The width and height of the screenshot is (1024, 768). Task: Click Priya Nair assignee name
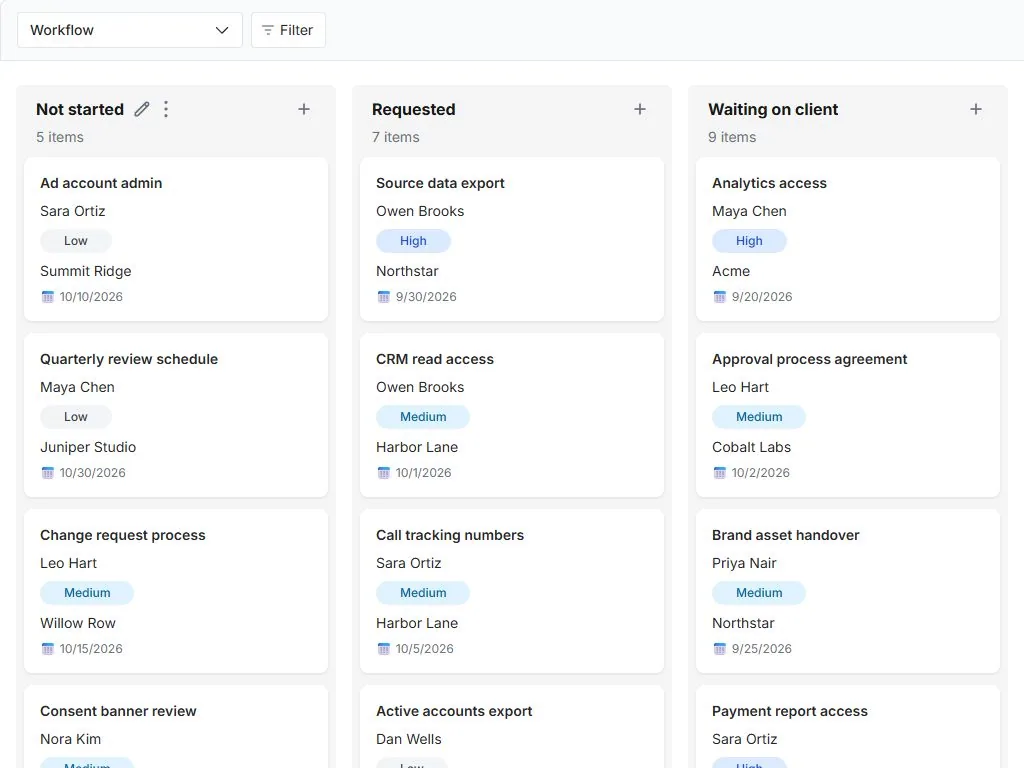pyautogui.click(x=744, y=563)
